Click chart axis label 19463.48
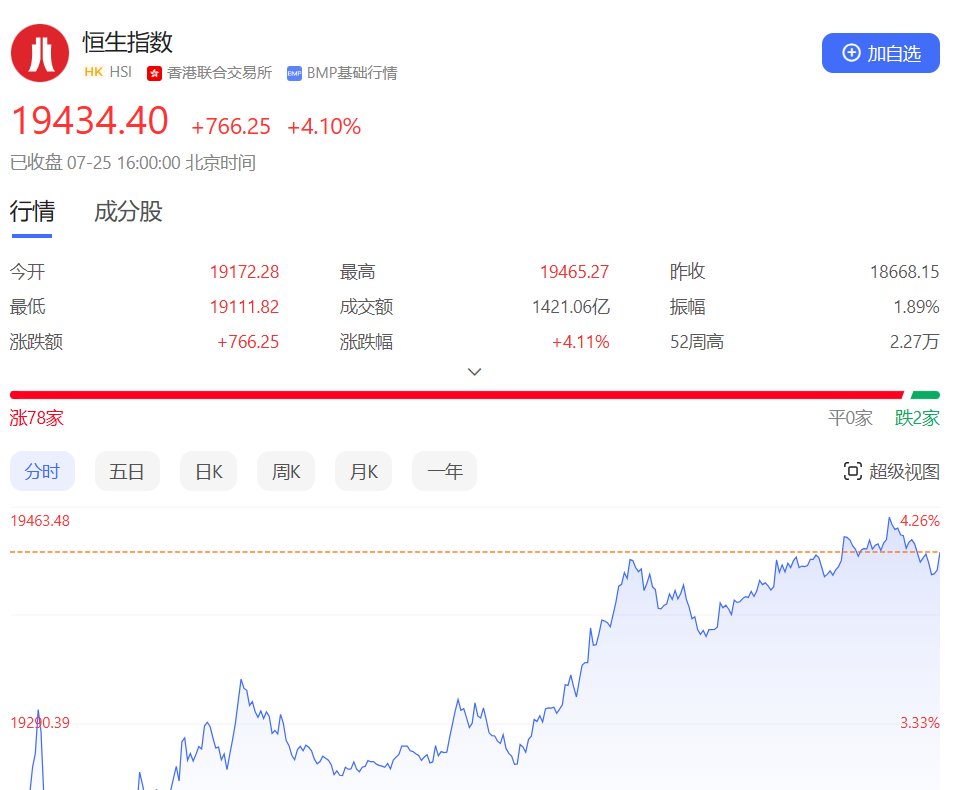 click(40, 521)
